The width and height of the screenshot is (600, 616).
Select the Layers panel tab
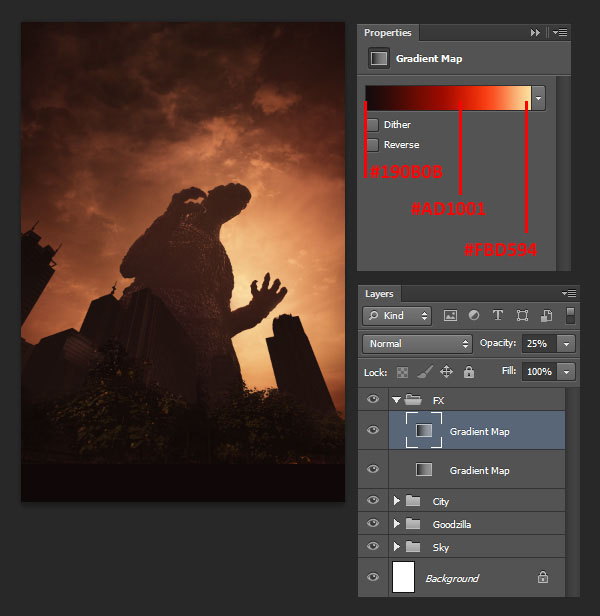click(x=379, y=293)
